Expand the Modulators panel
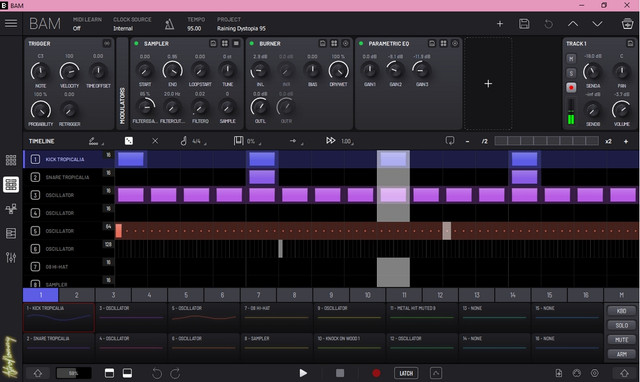The height and width of the screenshot is (382, 640). (122, 84)
